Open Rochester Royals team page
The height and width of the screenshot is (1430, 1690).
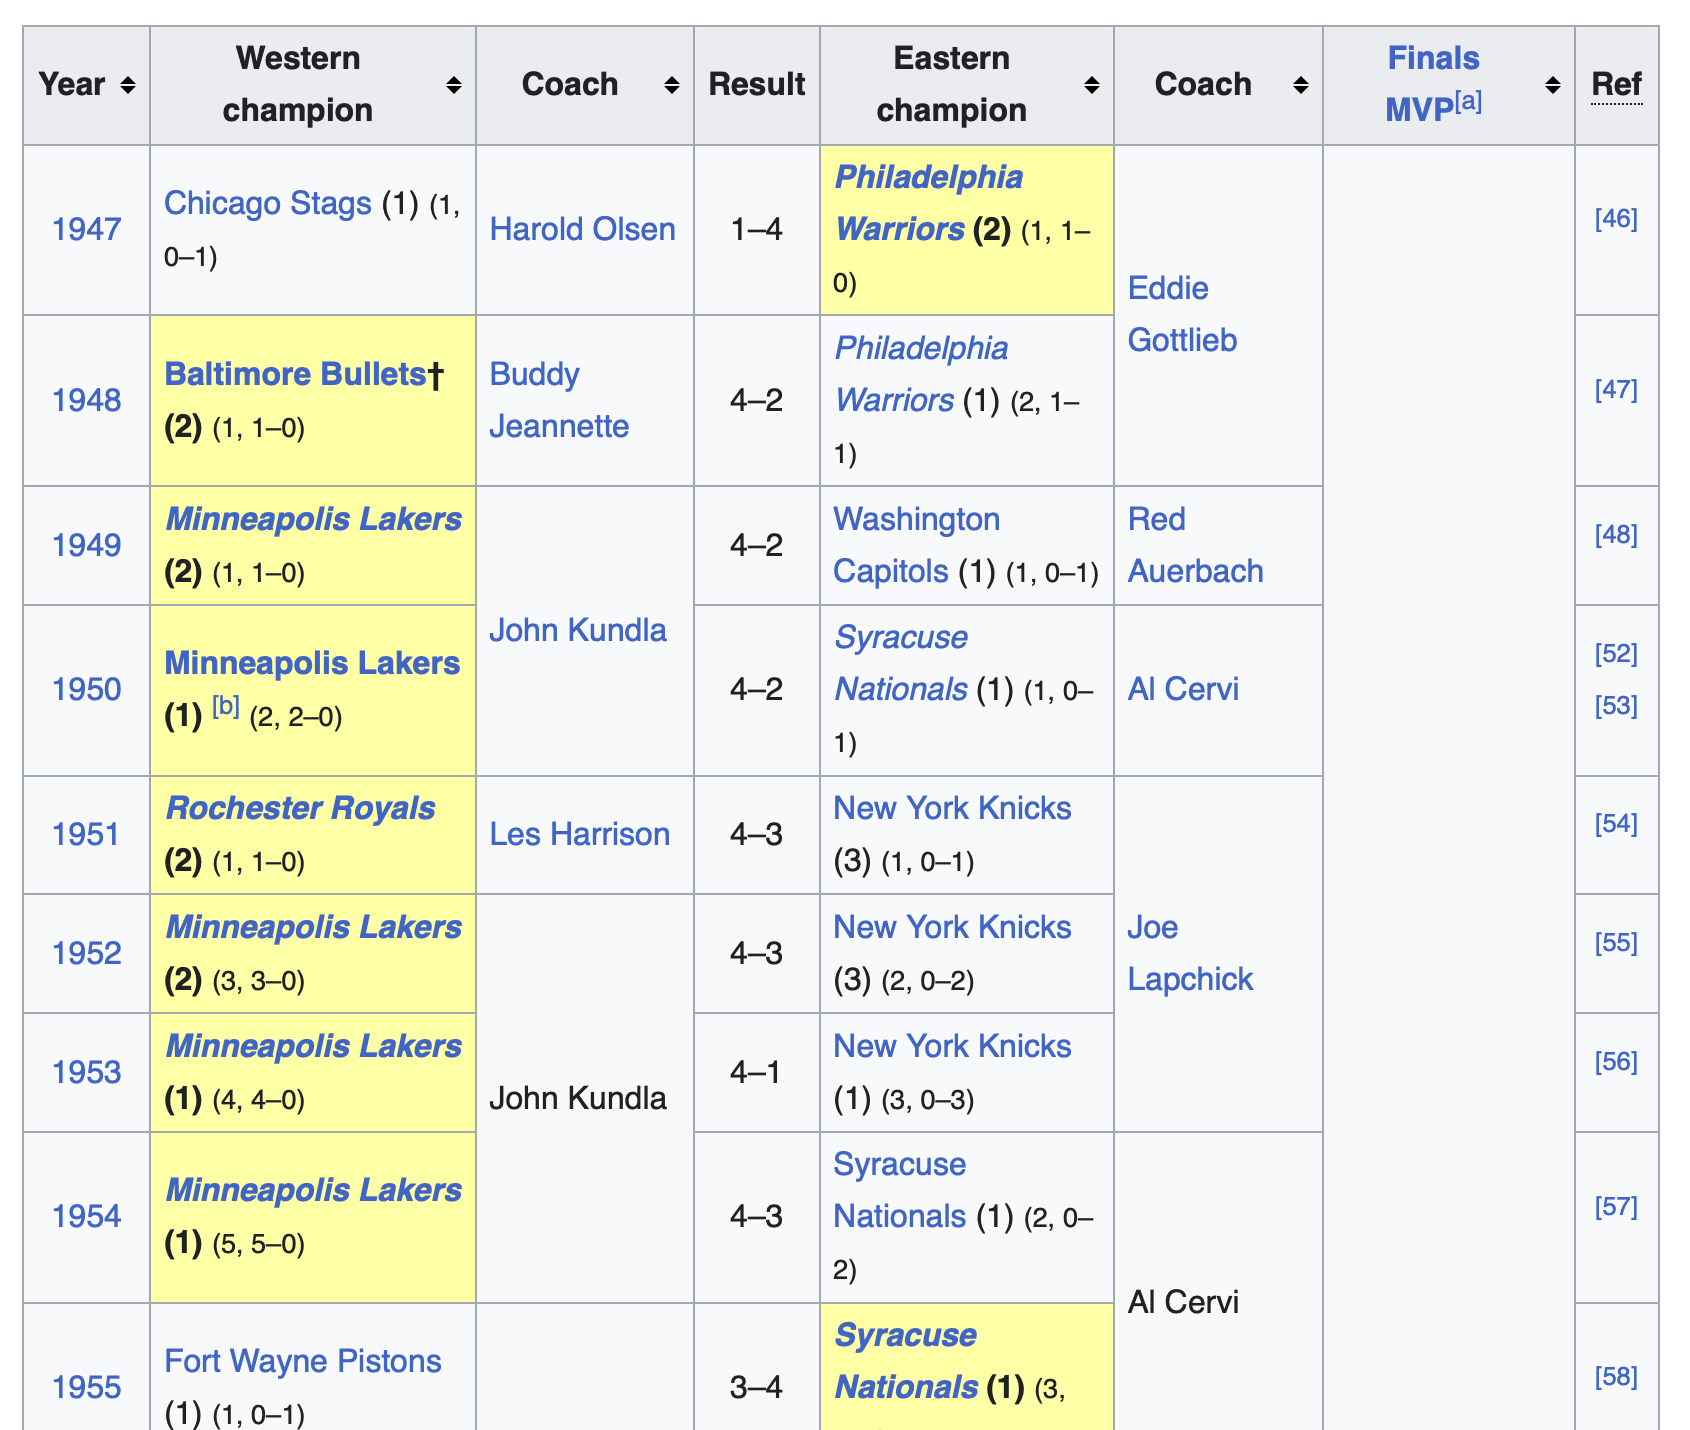coord(300,808)
